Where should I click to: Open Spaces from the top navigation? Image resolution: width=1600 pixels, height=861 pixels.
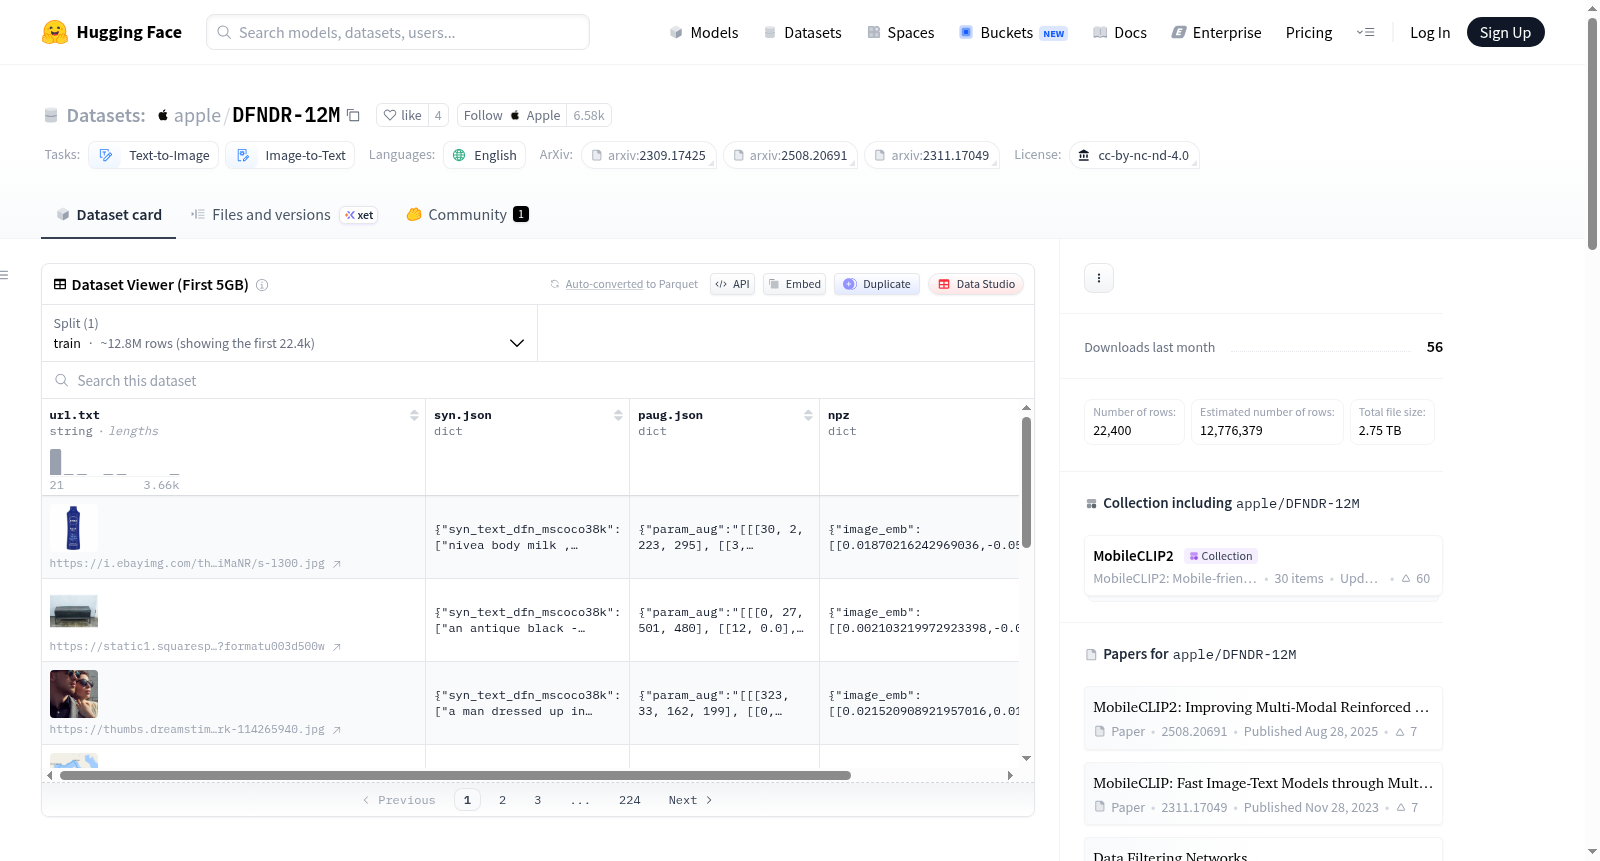[900, 33]
